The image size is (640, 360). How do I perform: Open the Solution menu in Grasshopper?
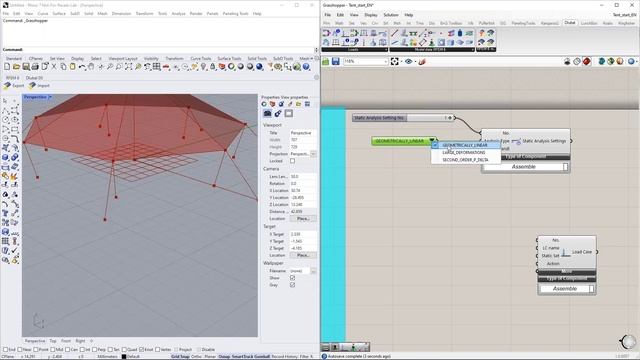point(391,15)
